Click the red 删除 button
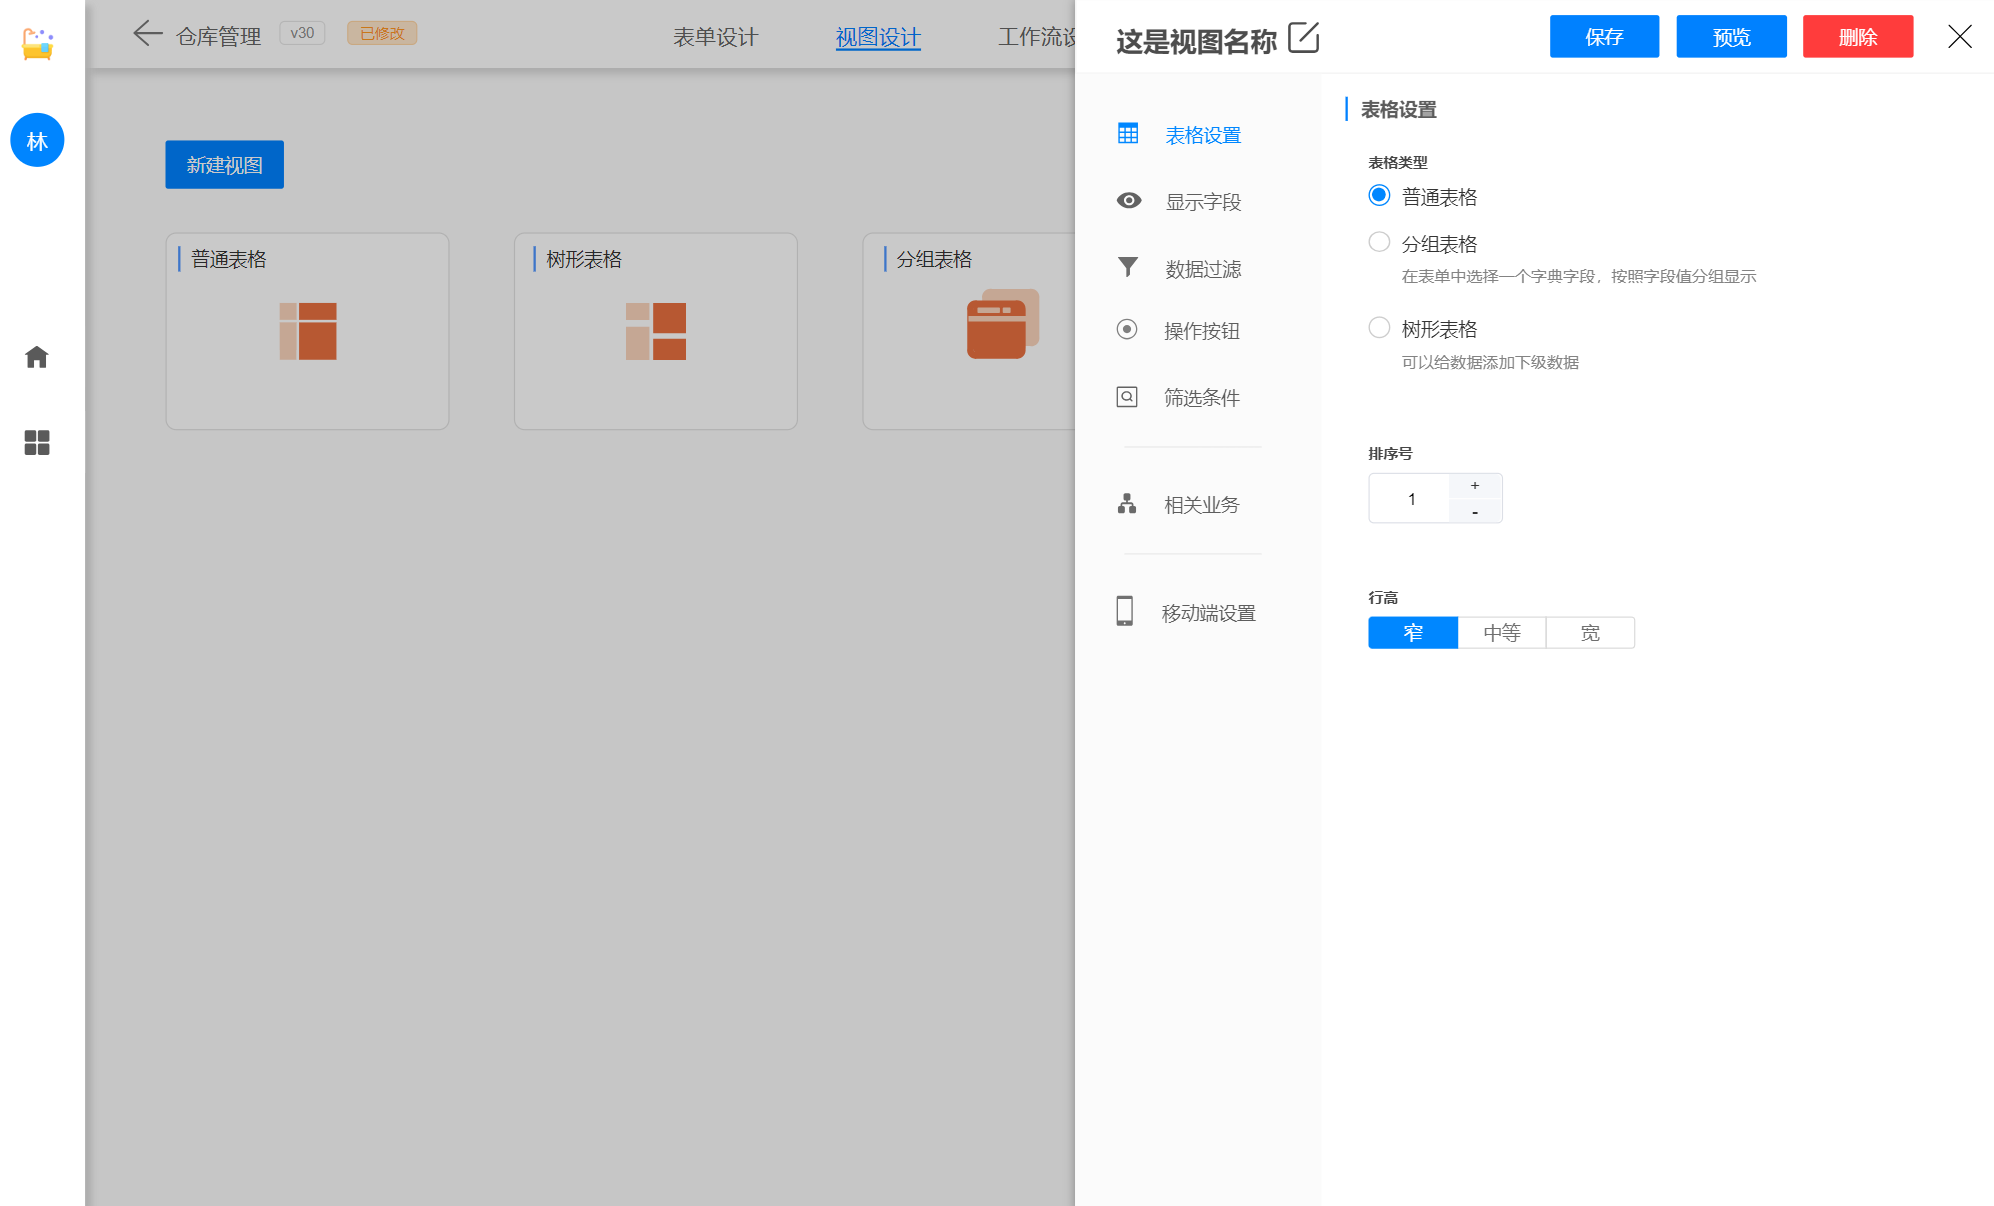The width and height of the screenshot is (1994, 1206). click(1858, 37)
